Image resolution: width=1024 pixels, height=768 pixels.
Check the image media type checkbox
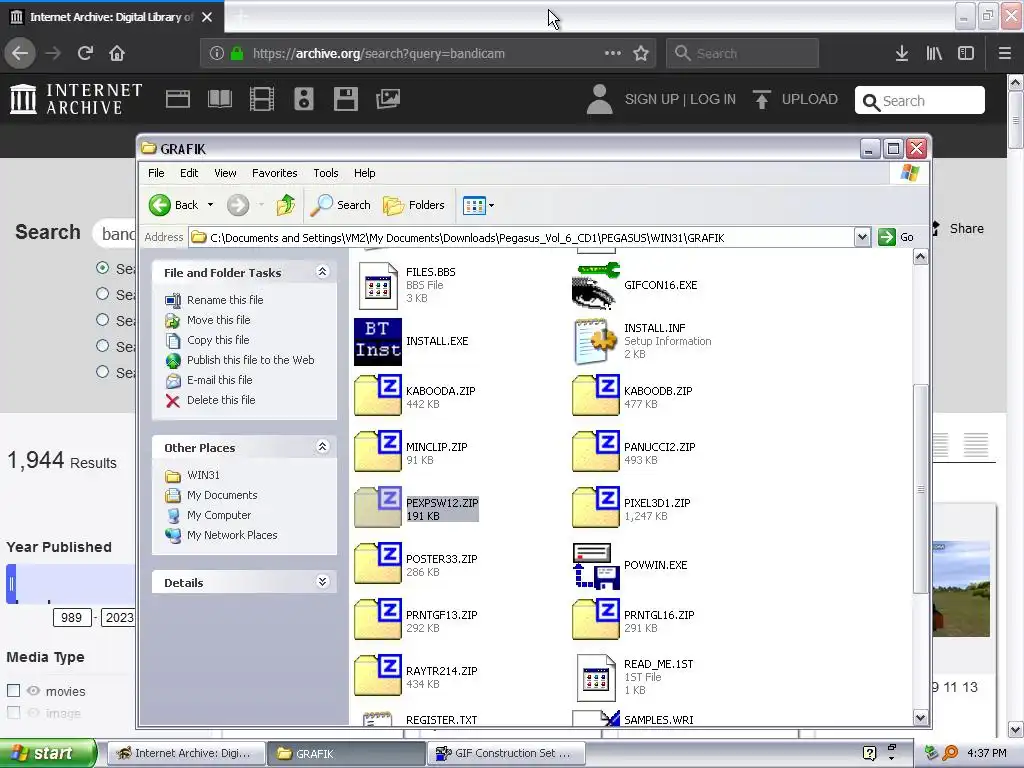tap(13, 712)
